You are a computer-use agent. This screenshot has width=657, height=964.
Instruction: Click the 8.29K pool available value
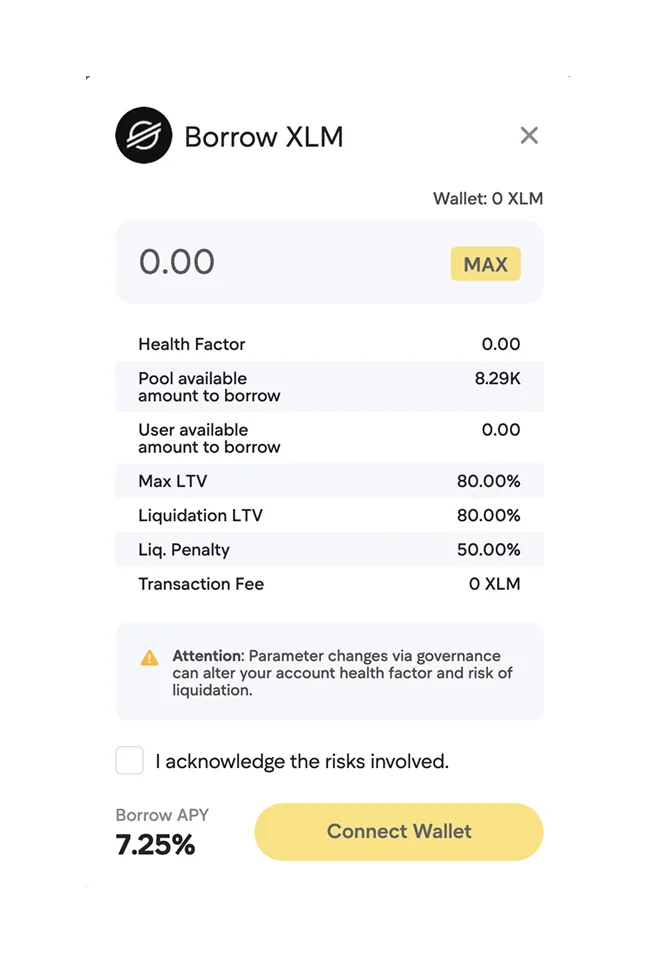[x=498, y=378]
